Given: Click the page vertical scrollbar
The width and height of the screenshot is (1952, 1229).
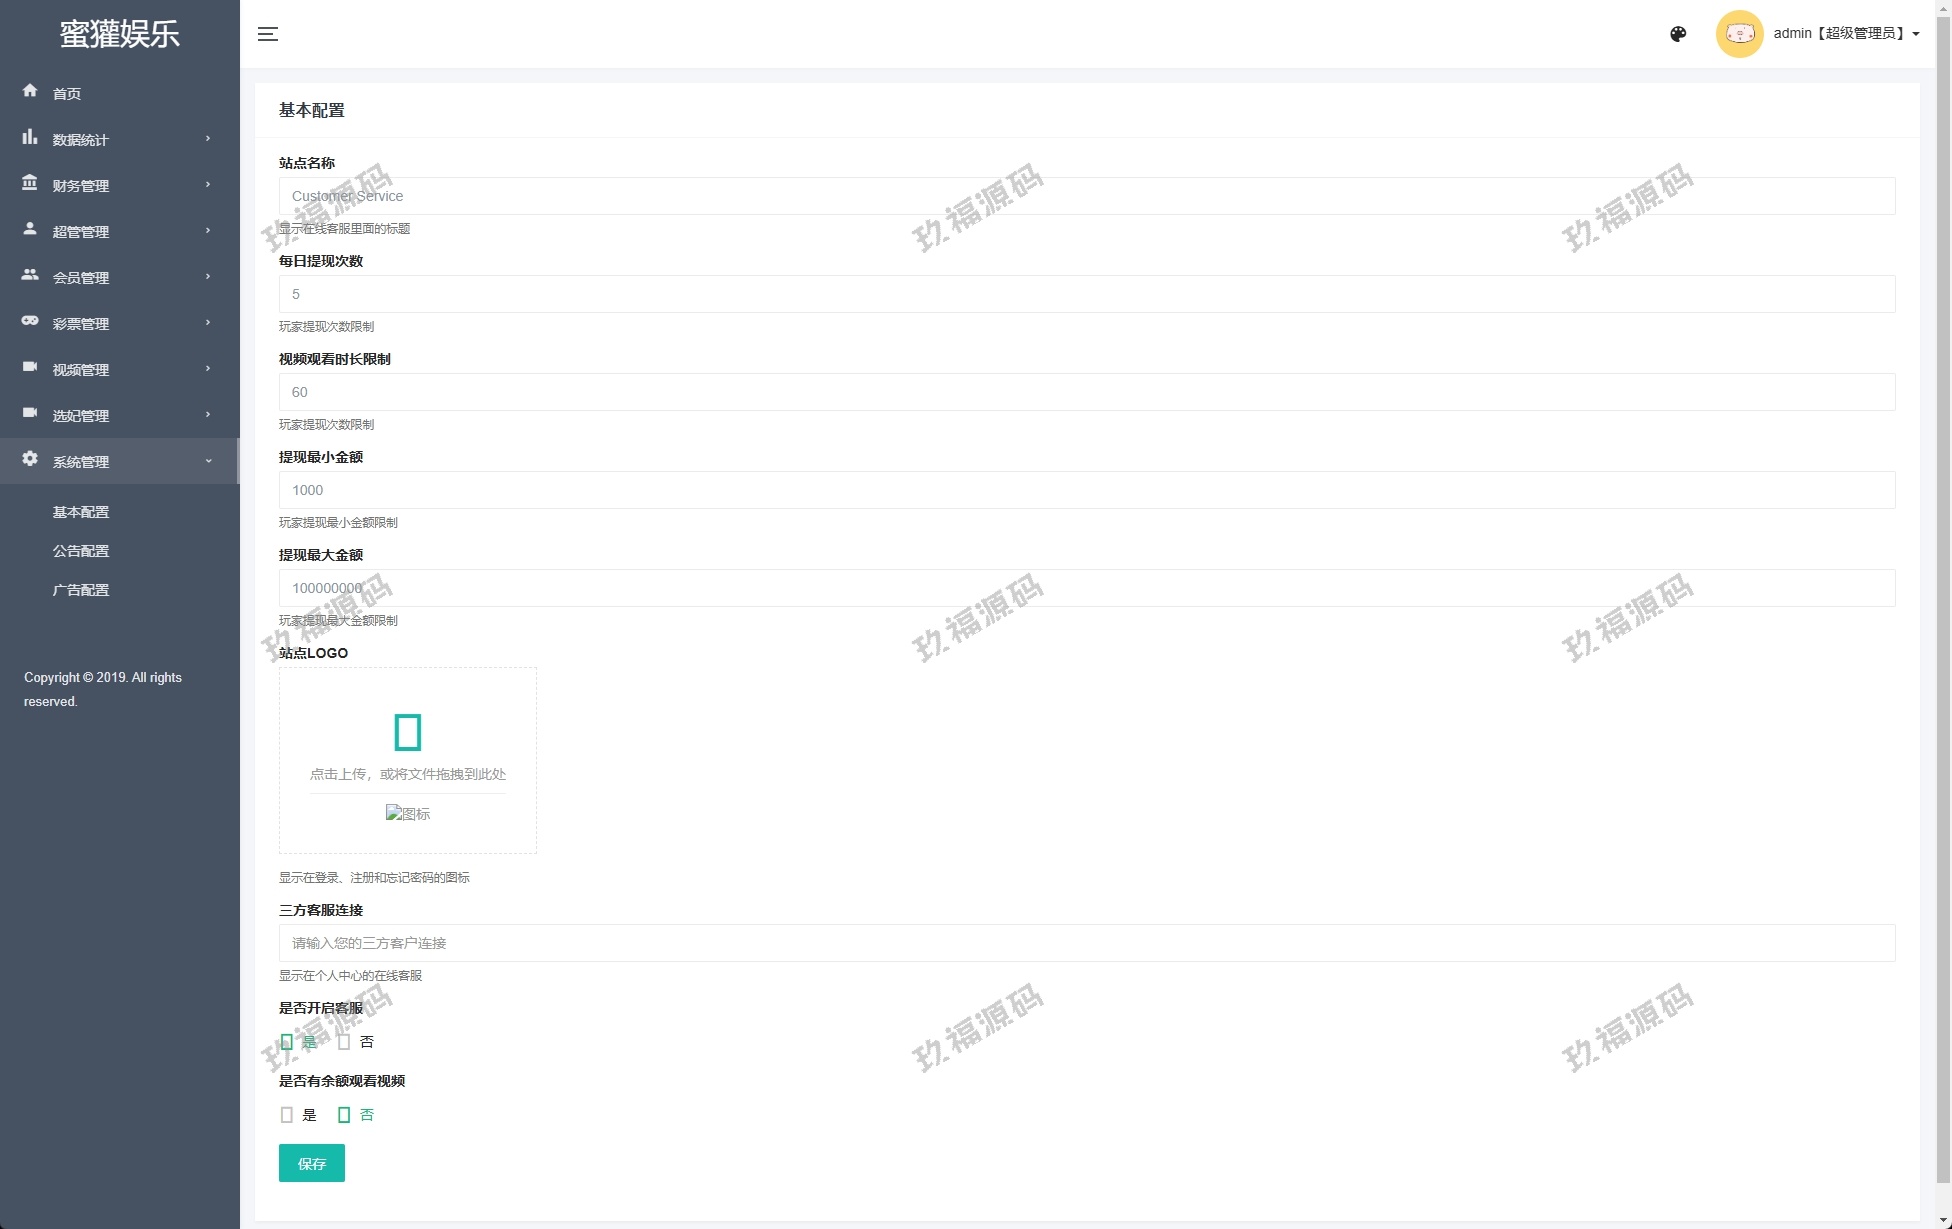Looking at the screenshot, I should tap(1943, 600).
